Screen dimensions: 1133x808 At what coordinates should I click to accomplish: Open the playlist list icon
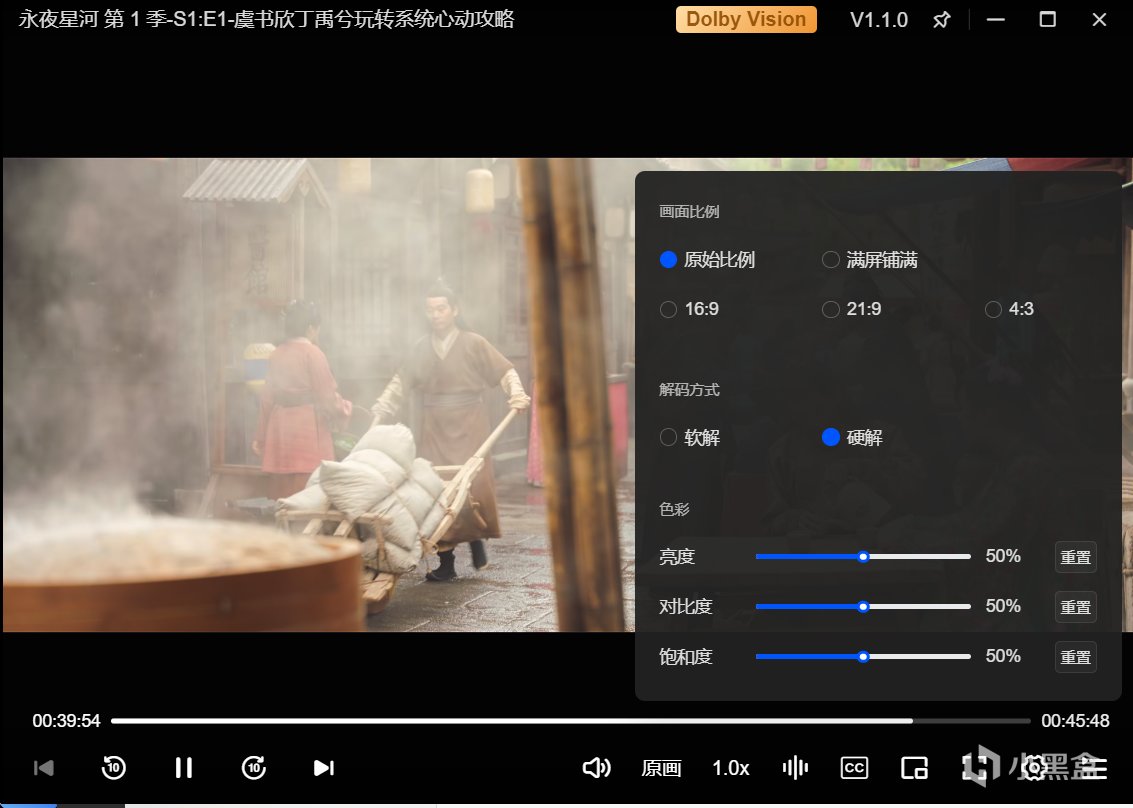coord(1094,768)
